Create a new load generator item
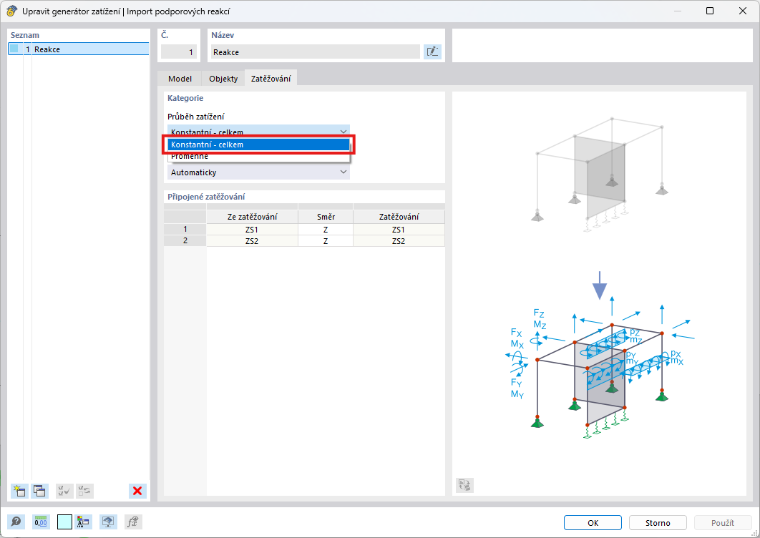Screen dimensions: 760x538 [x=19, y=491]
